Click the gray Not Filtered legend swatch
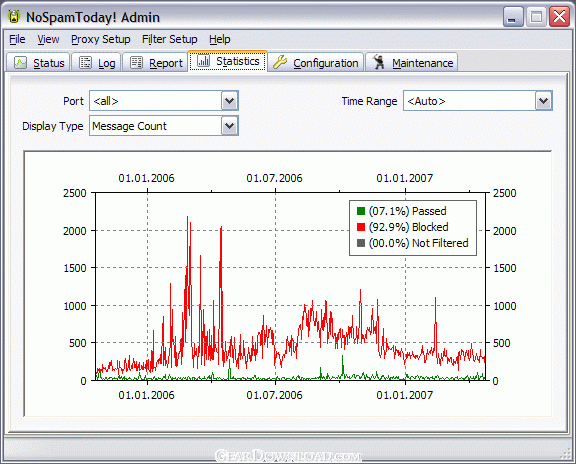Screen dimensions: 576x464 [x=361, y=243]
